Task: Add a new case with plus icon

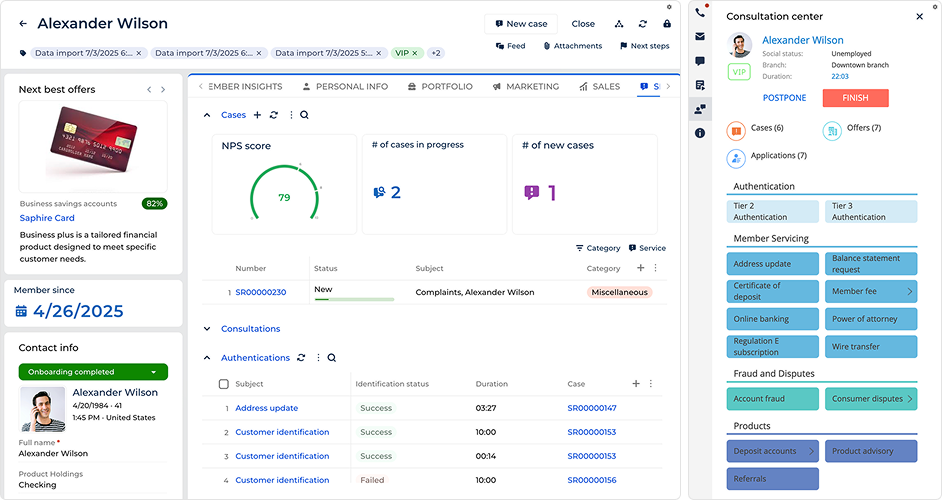Action: click(x=257, y=115)
